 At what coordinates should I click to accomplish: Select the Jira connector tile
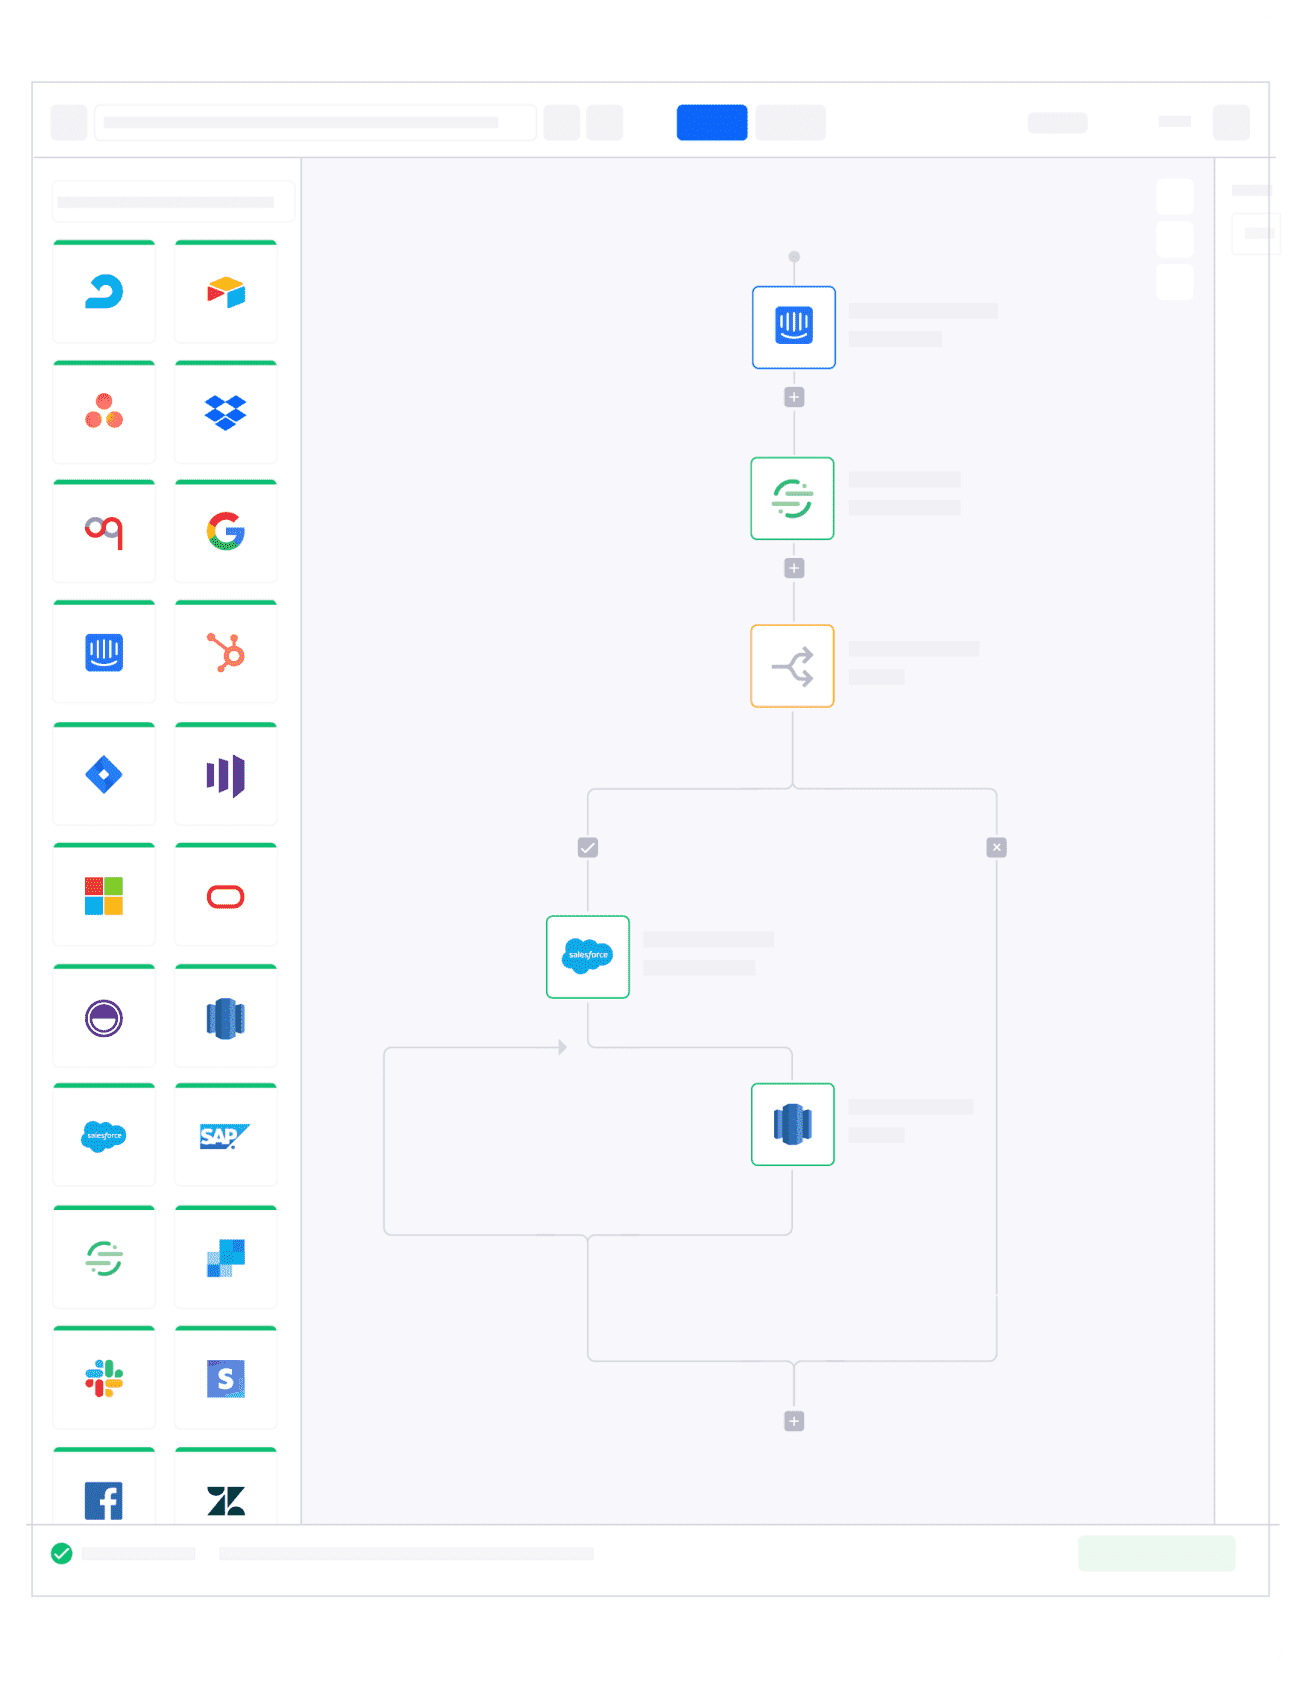[x=104, y=774]
